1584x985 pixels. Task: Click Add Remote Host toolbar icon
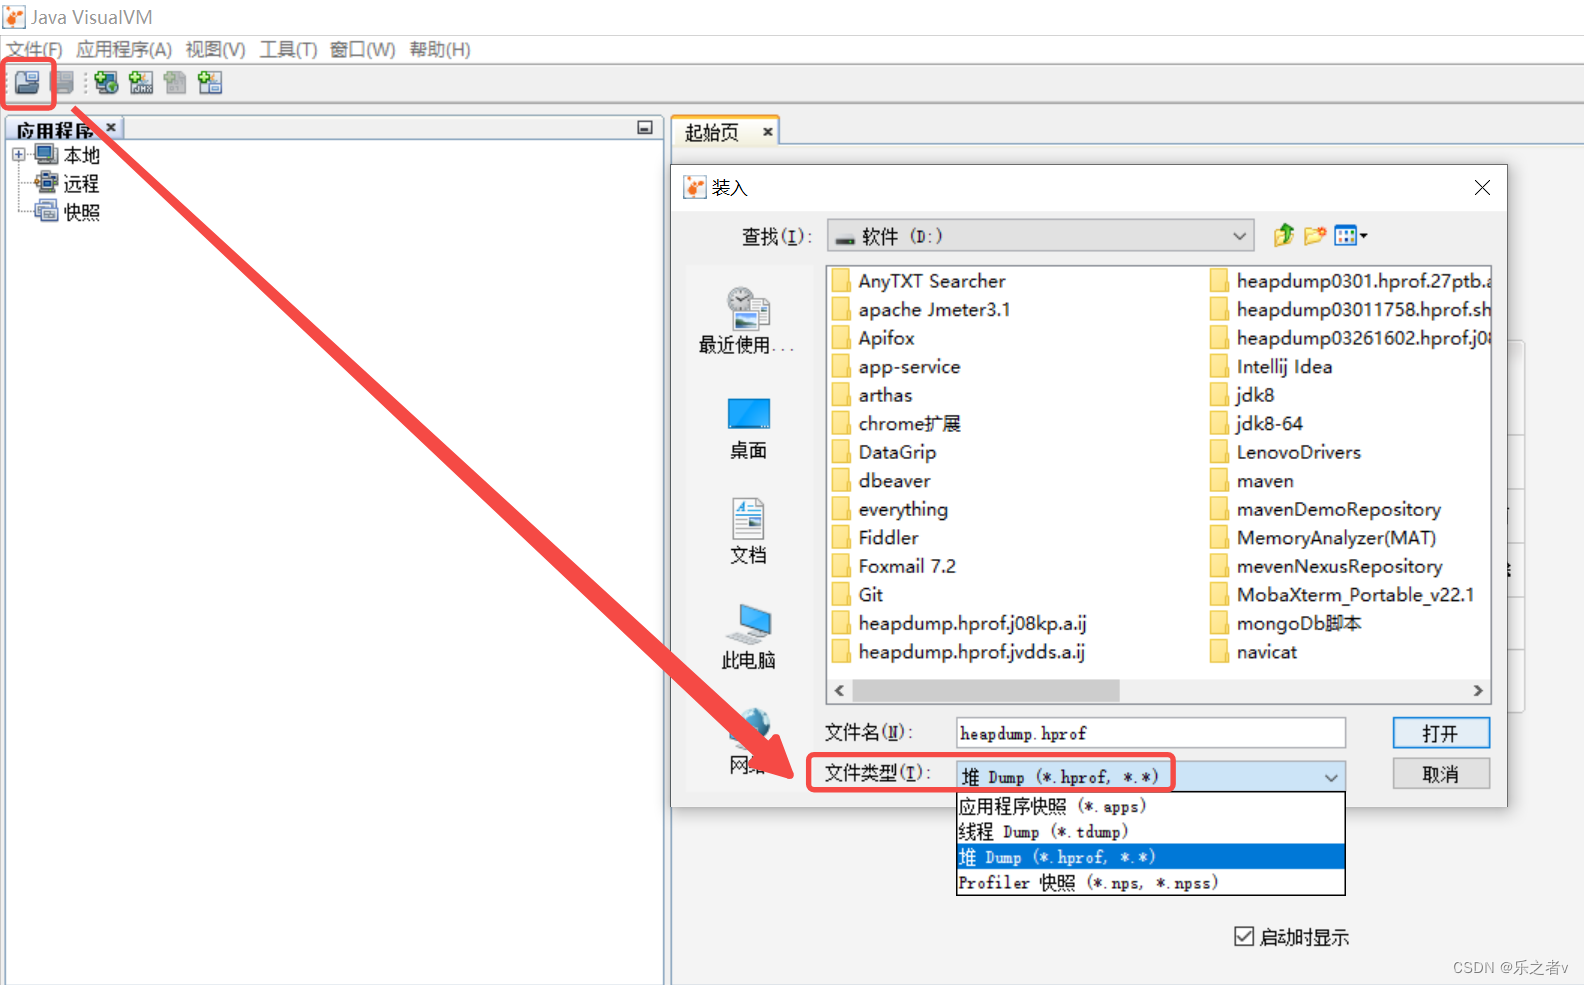[x=106, y=83]
